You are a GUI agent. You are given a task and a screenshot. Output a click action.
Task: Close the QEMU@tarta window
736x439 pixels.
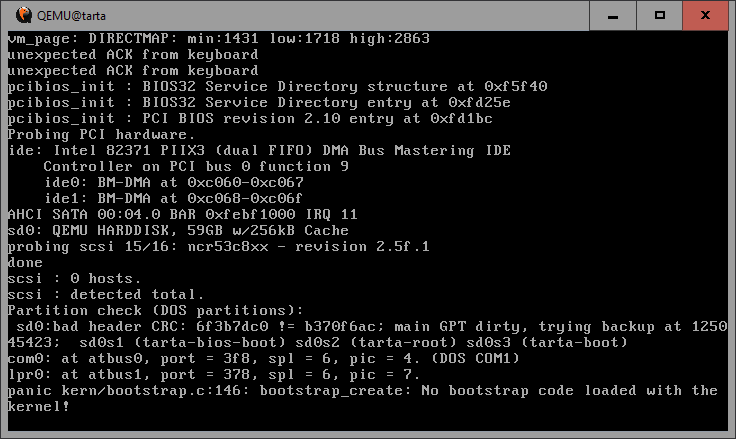[706, 15]
